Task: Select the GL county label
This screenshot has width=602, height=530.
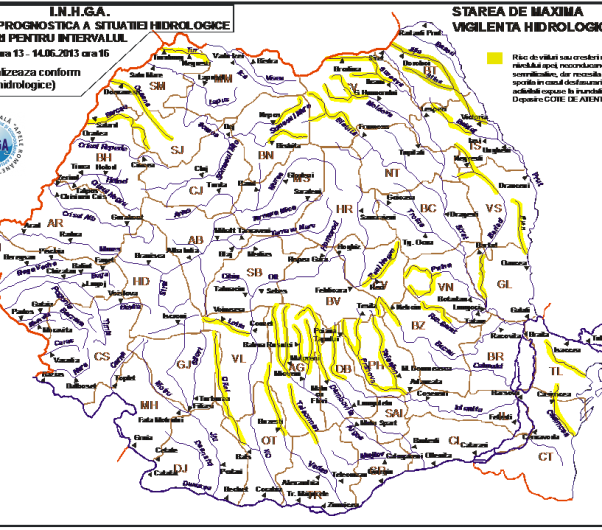Action: click(504, 284)
